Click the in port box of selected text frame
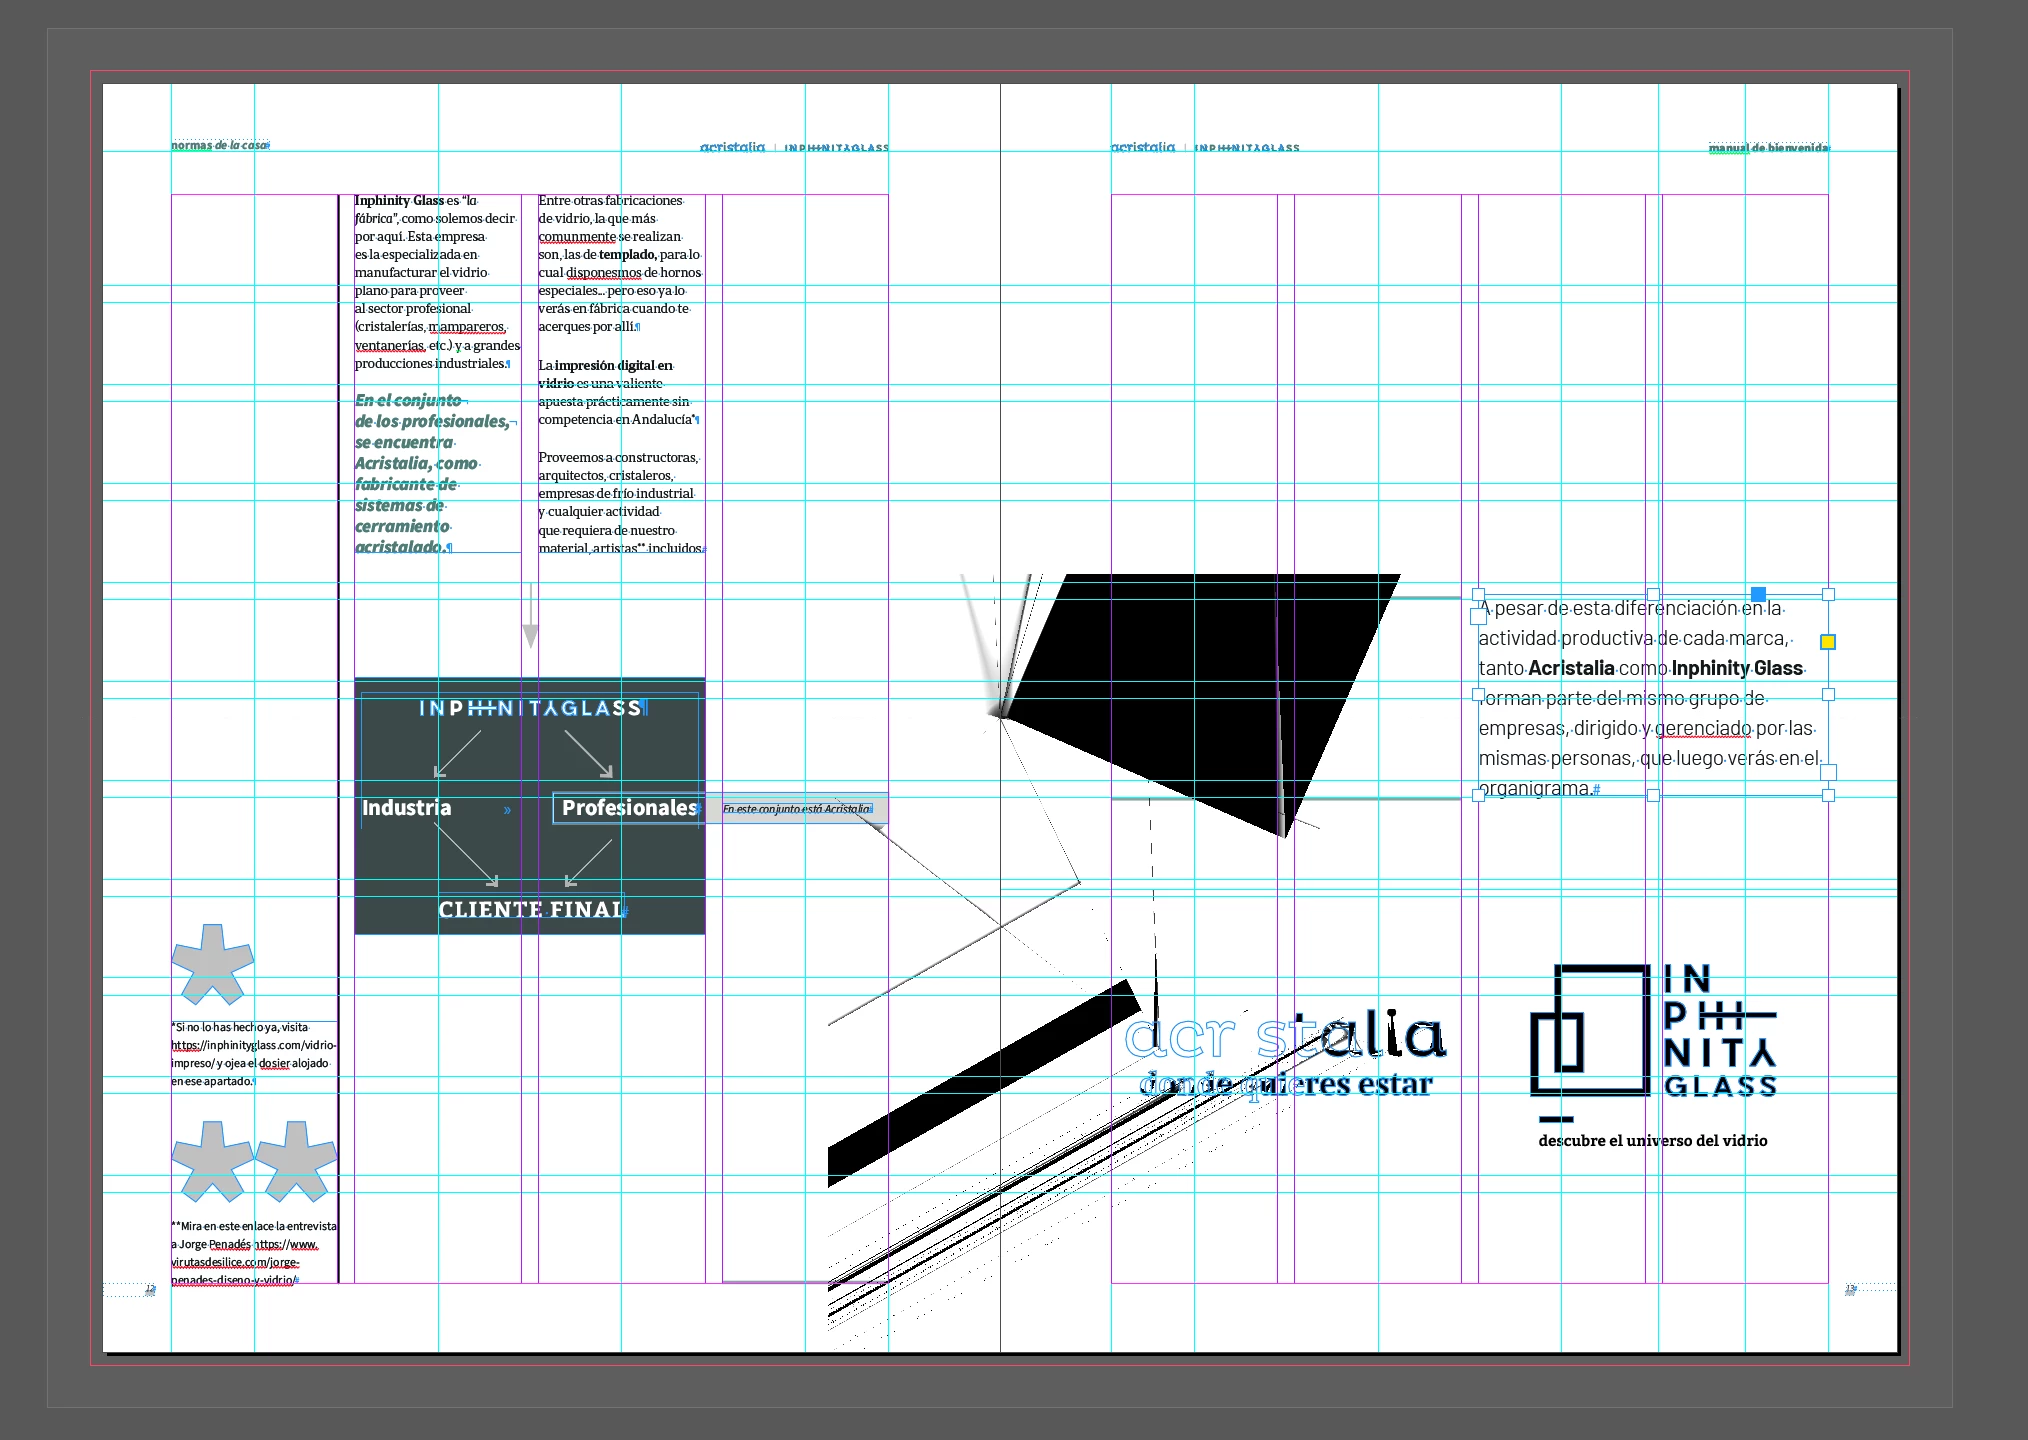2028x1440 pixels. point(1478,617)
